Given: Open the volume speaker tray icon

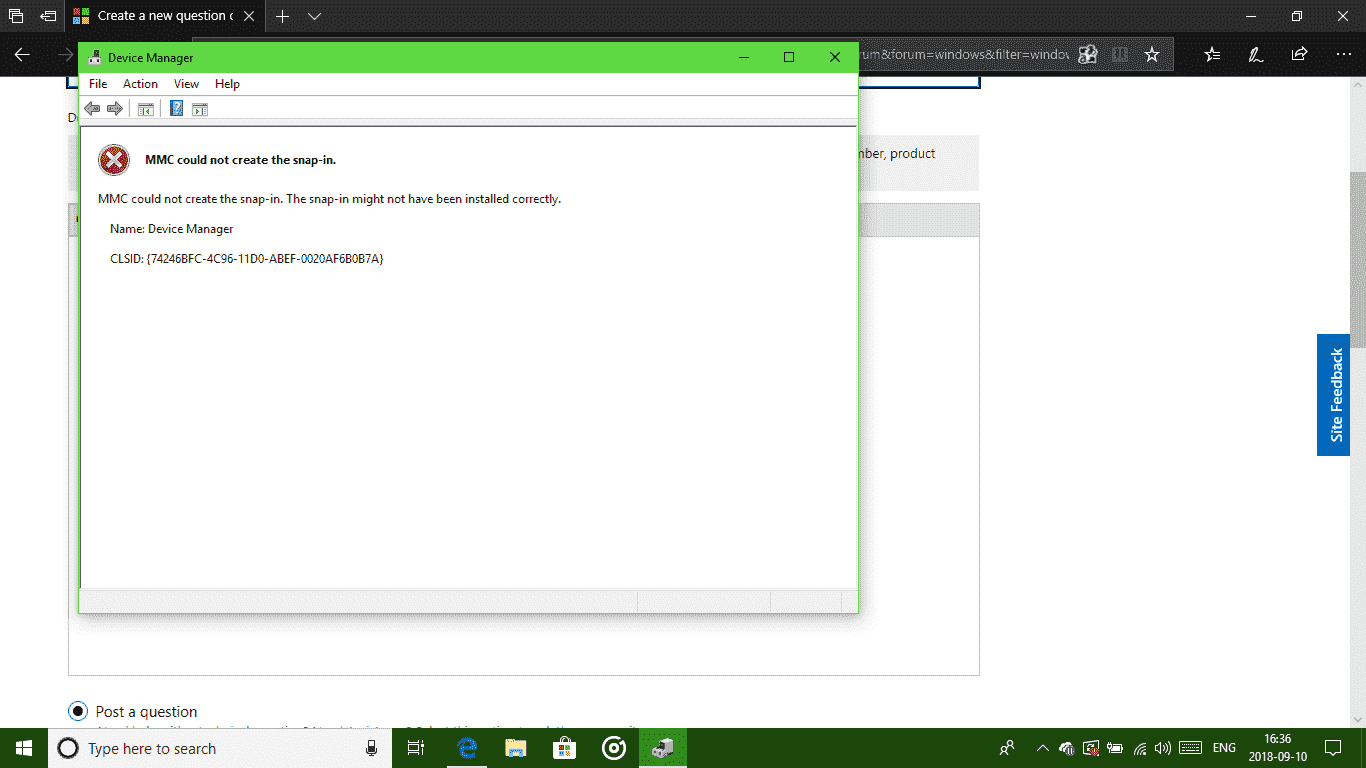Looking at the screenshot, I should coord(1163,748).
